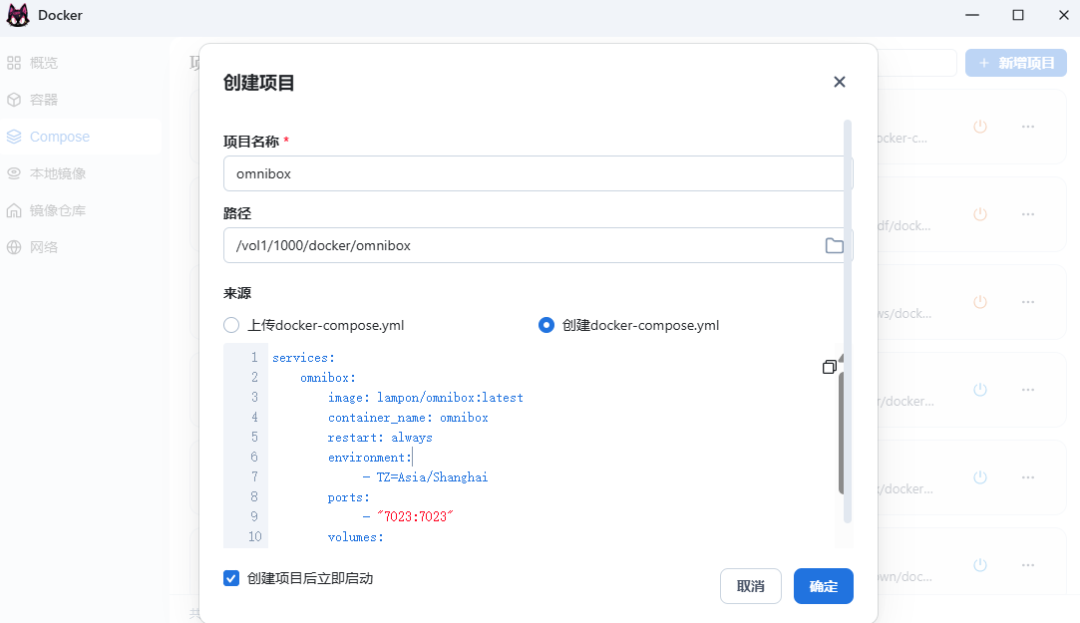This screenshot has height=623, width=1080.
Task: Click a power toggle on a running project
Action: 980,127
